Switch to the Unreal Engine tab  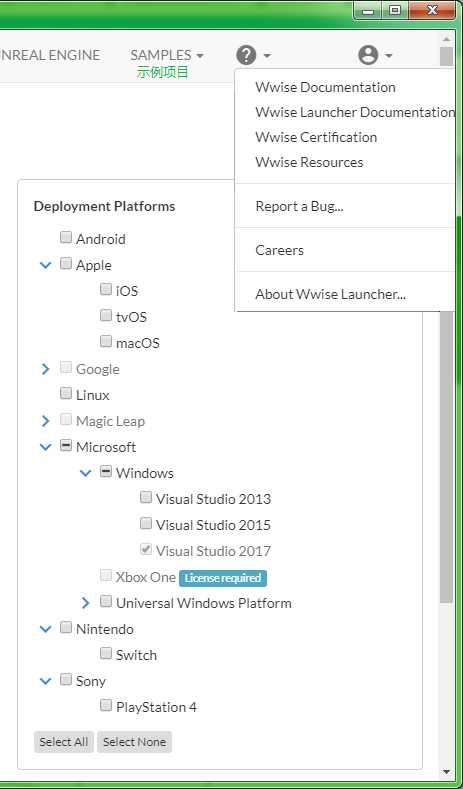[50, 55]
